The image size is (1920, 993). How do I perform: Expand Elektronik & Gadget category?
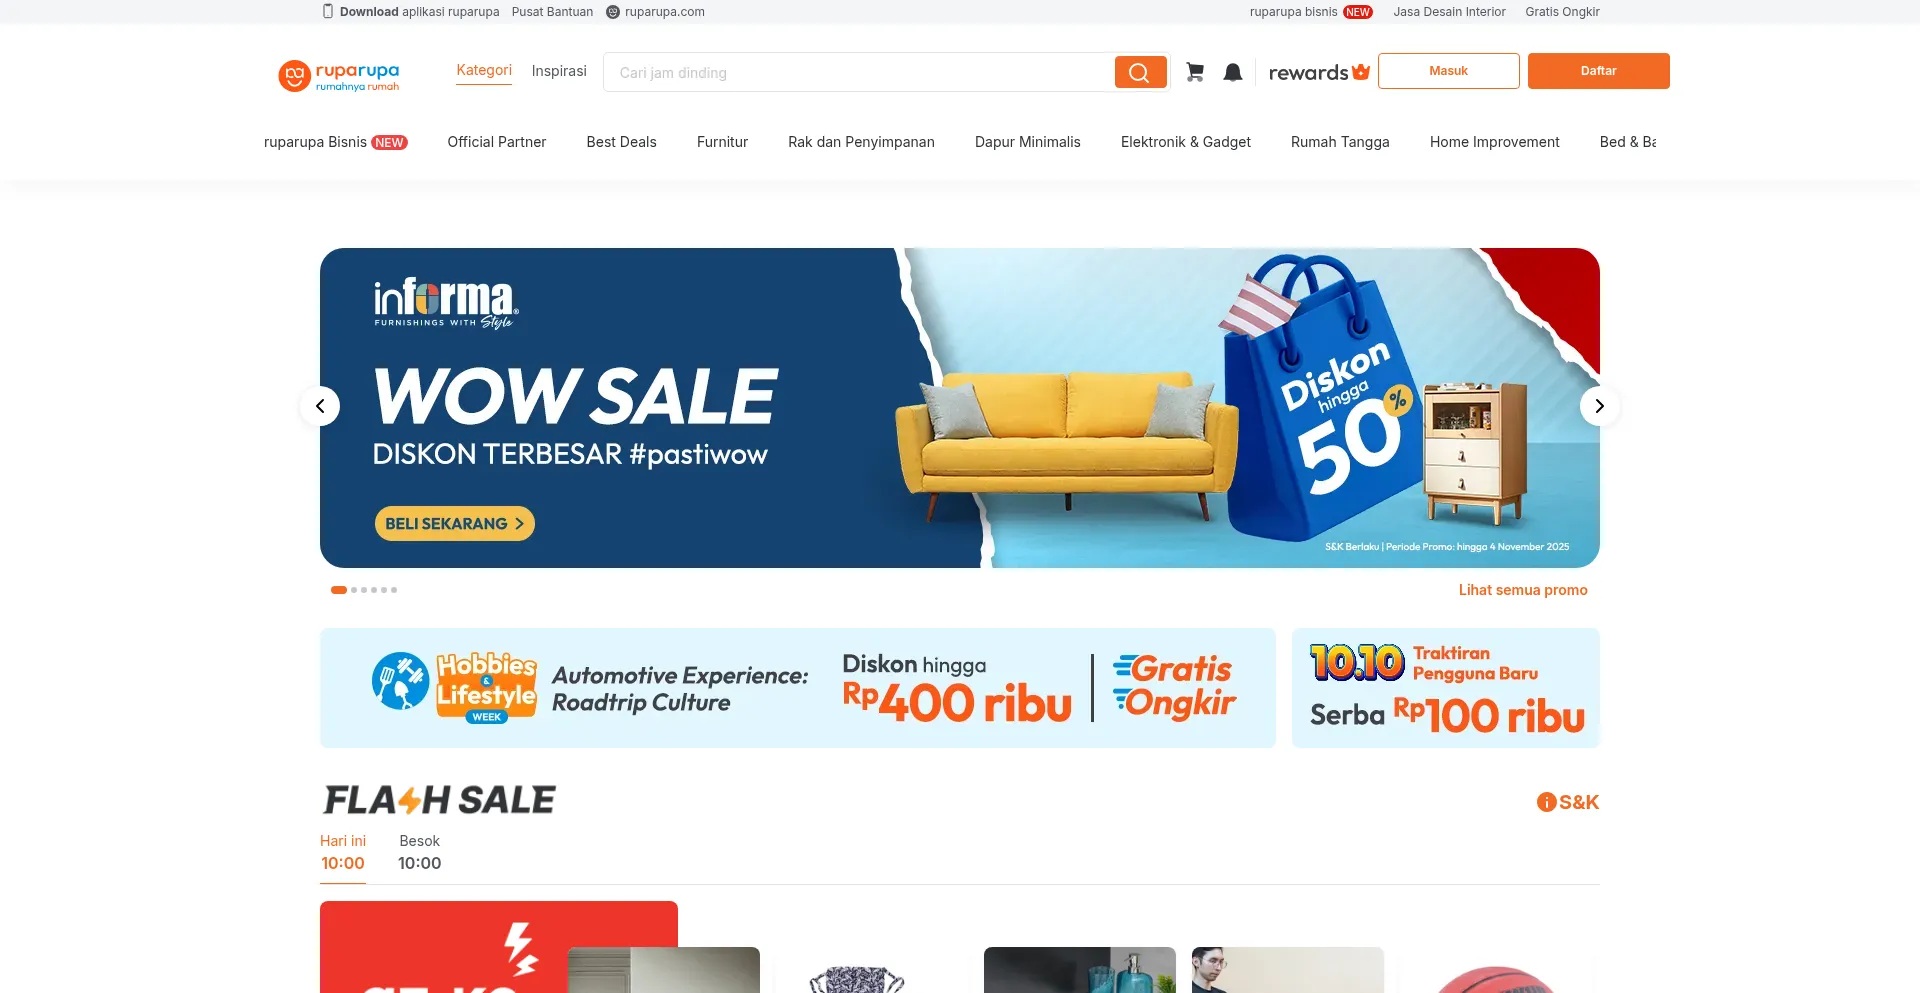[1185, 142]
